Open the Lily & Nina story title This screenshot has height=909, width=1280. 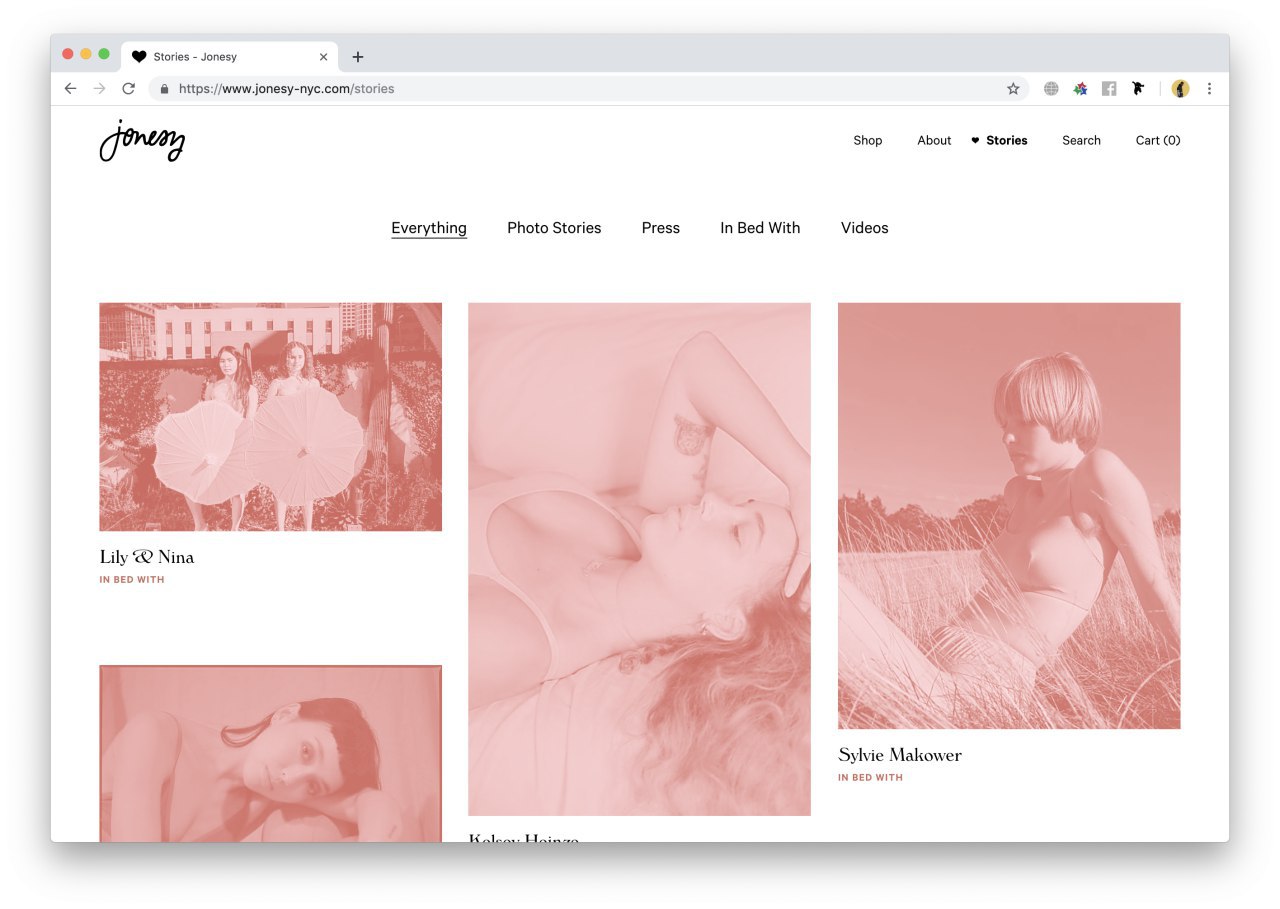pyautogui.click(x=147, y=557)
